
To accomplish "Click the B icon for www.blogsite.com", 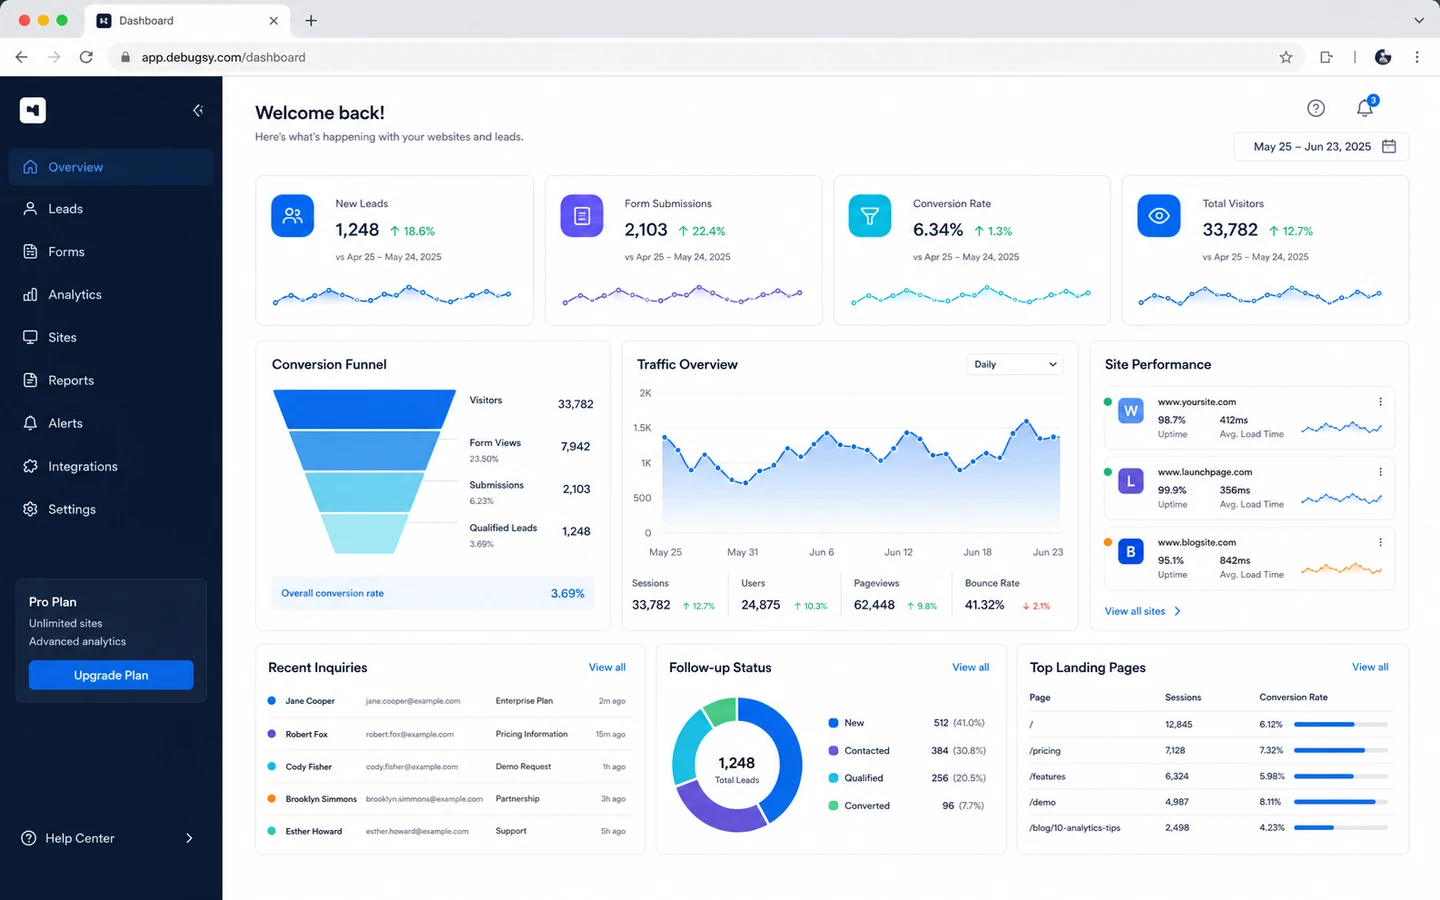I will click(x=1131, y=551).
